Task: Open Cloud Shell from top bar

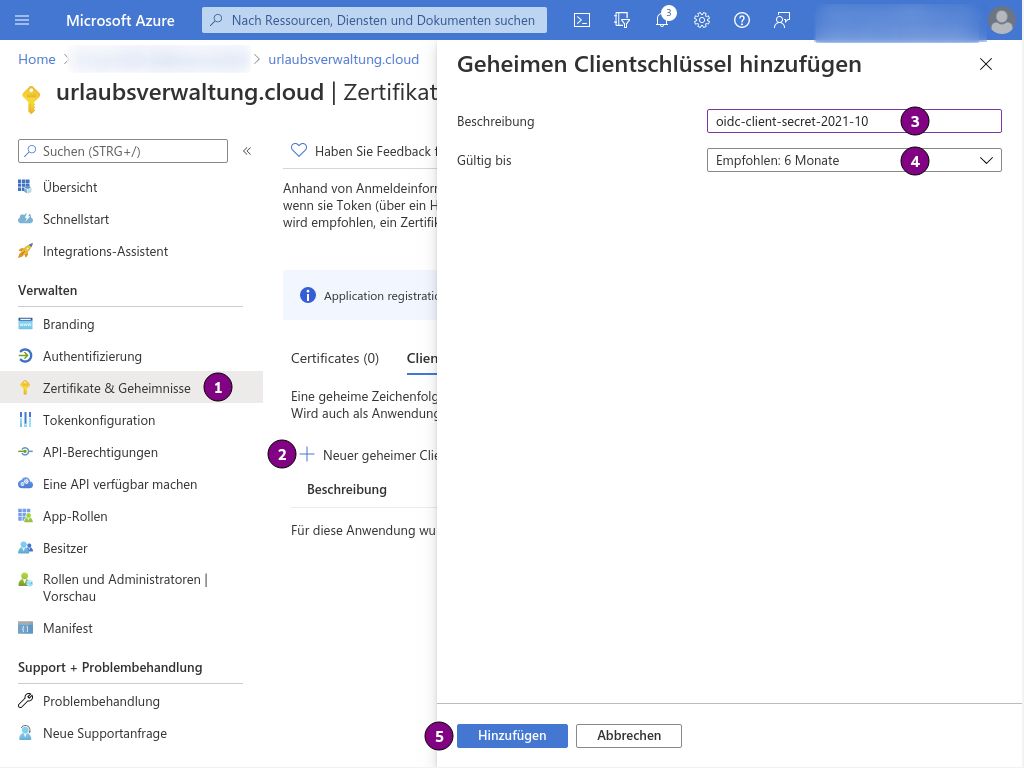Action: pos(581,20)
